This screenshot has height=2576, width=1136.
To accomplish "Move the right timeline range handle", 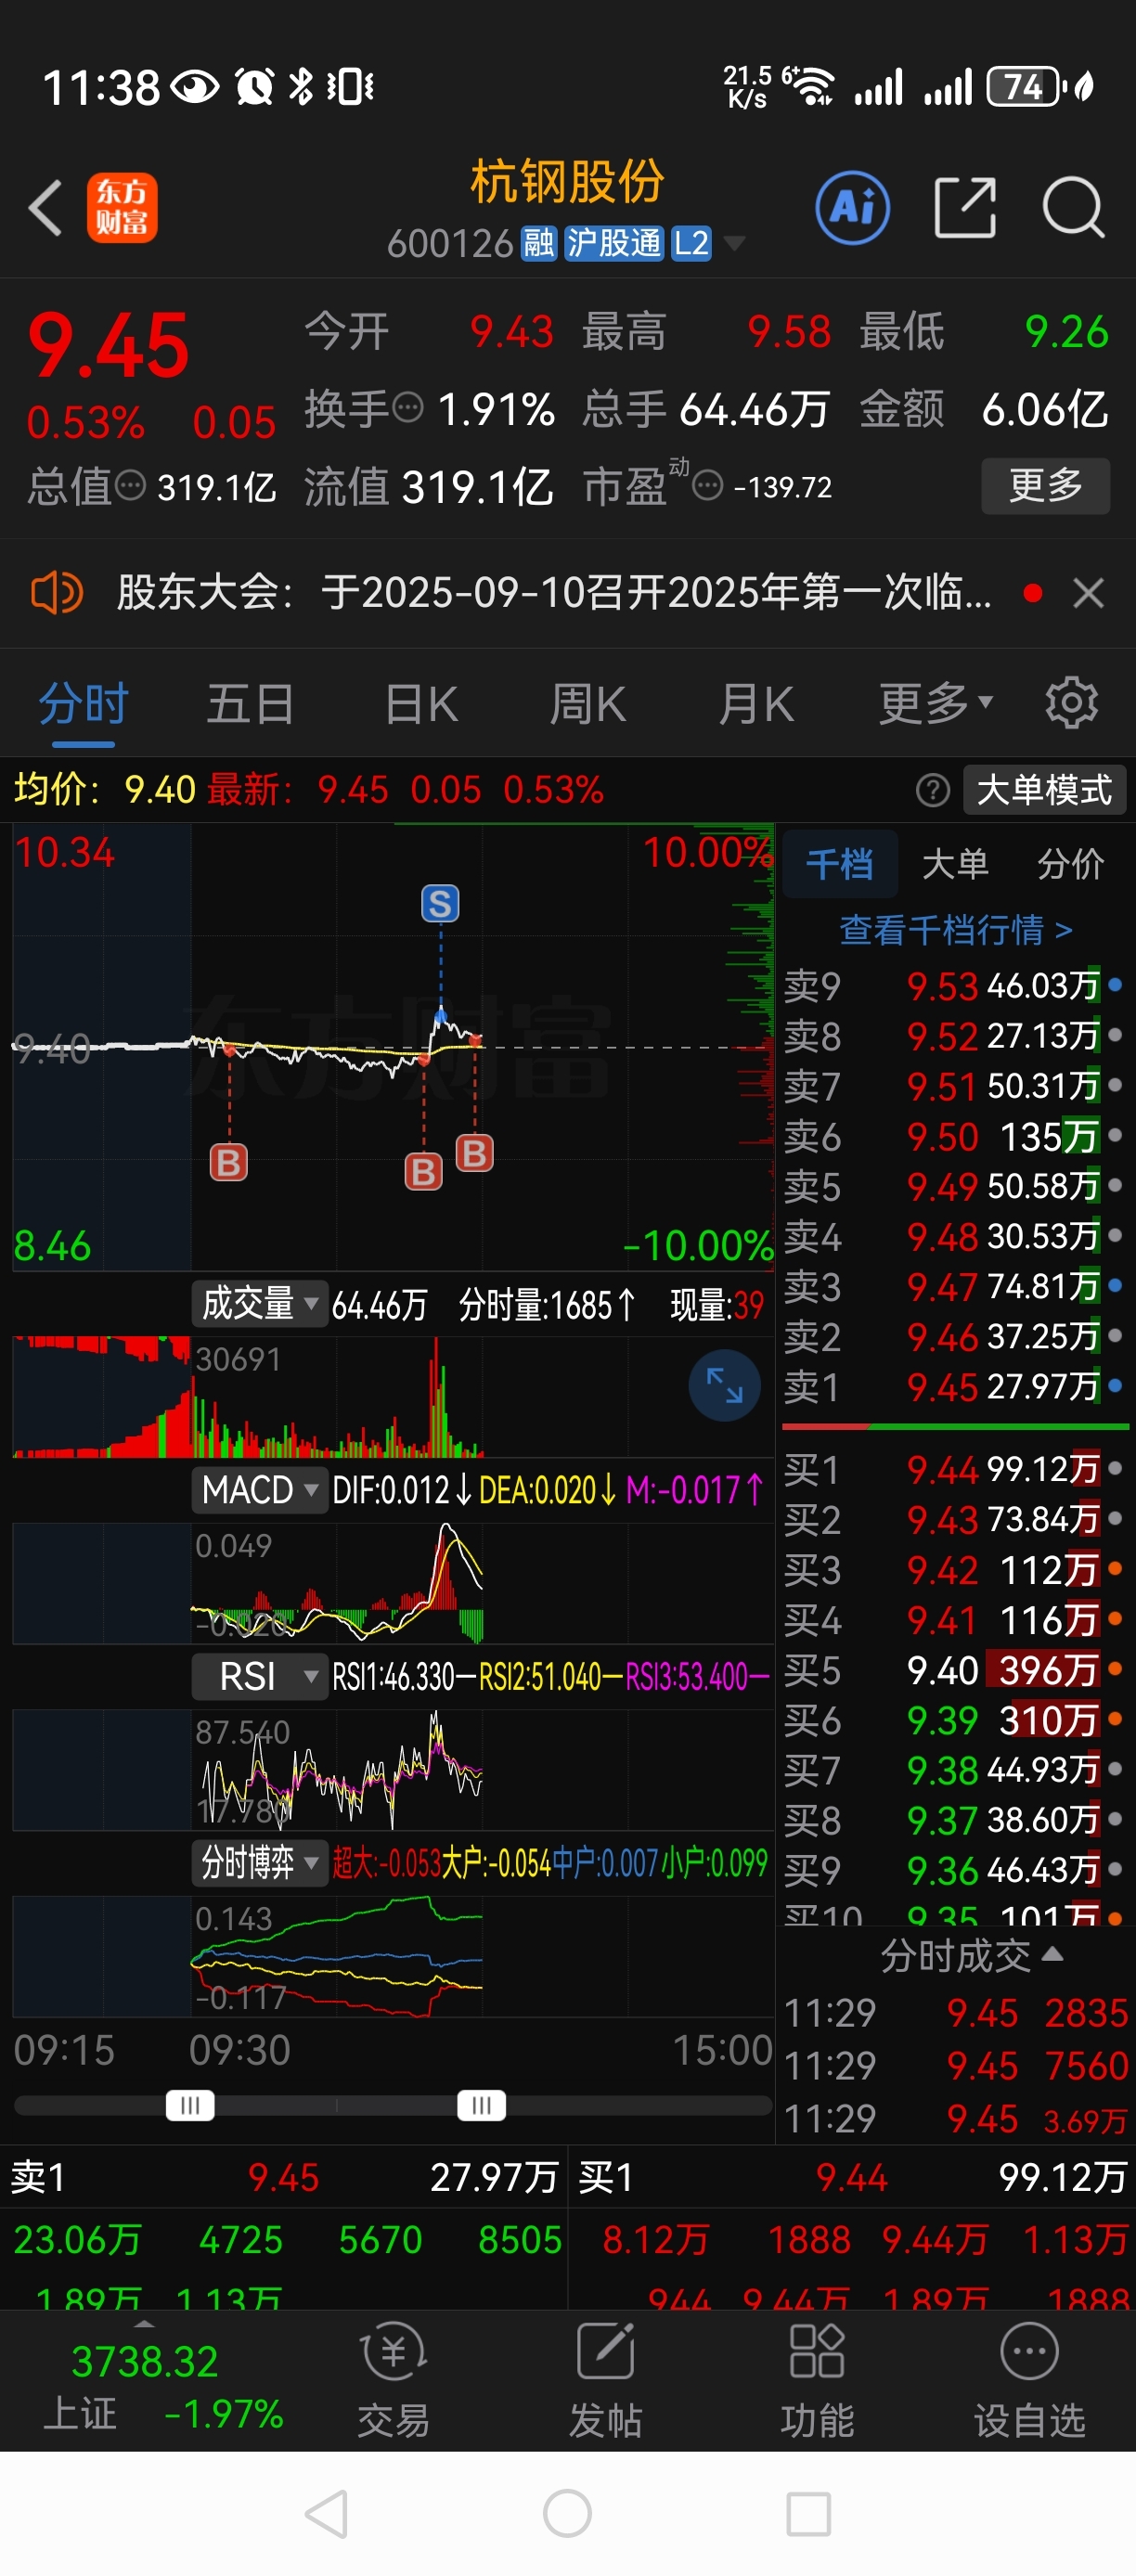I will click(481, 2105).
